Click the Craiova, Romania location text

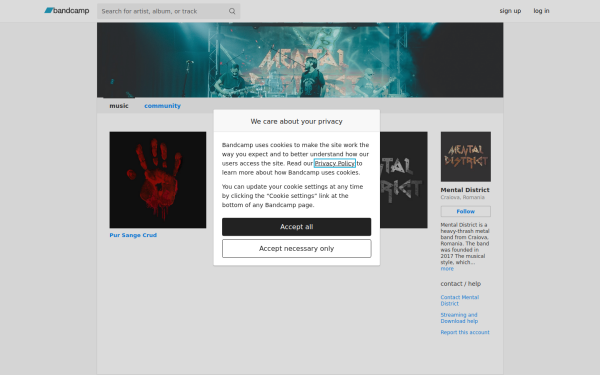(463, 197)
